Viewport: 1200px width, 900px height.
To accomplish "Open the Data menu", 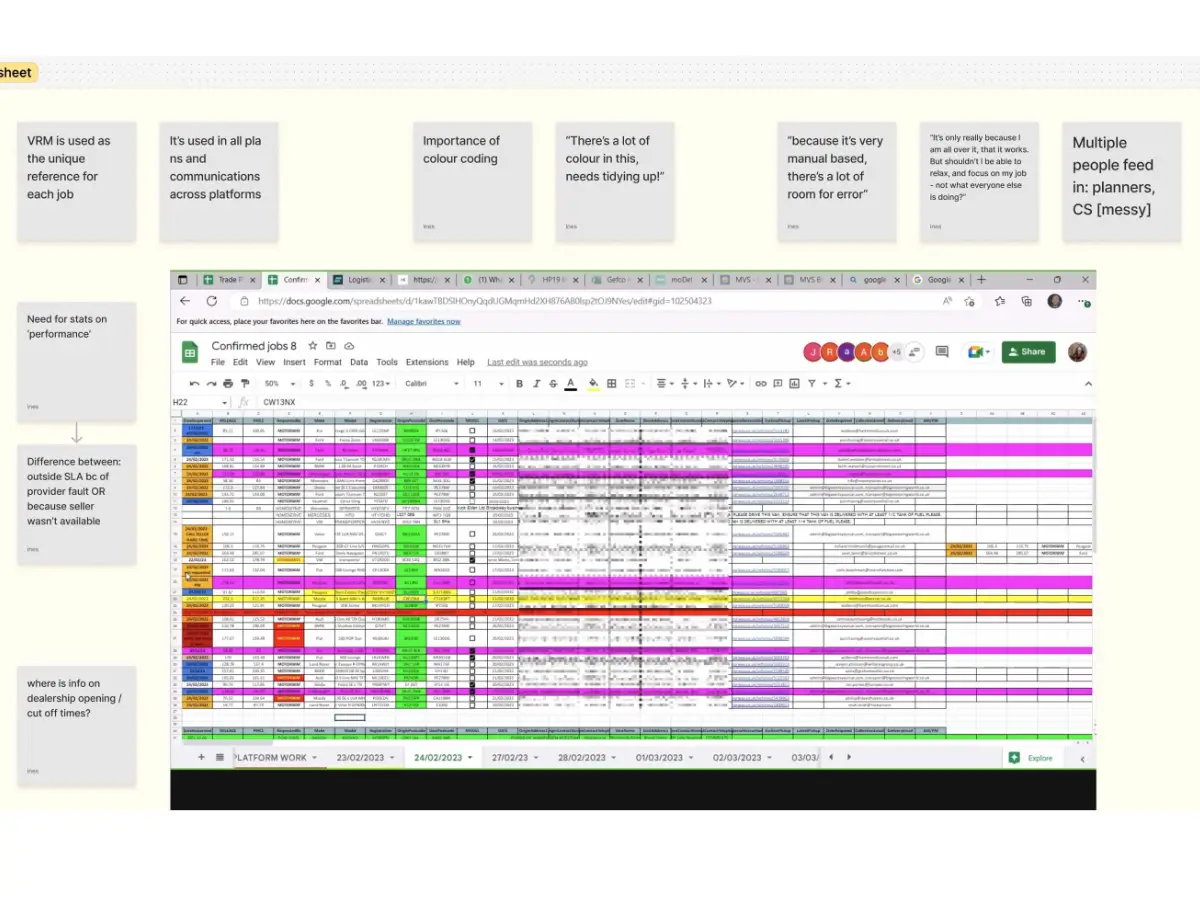I will (359, 362).
